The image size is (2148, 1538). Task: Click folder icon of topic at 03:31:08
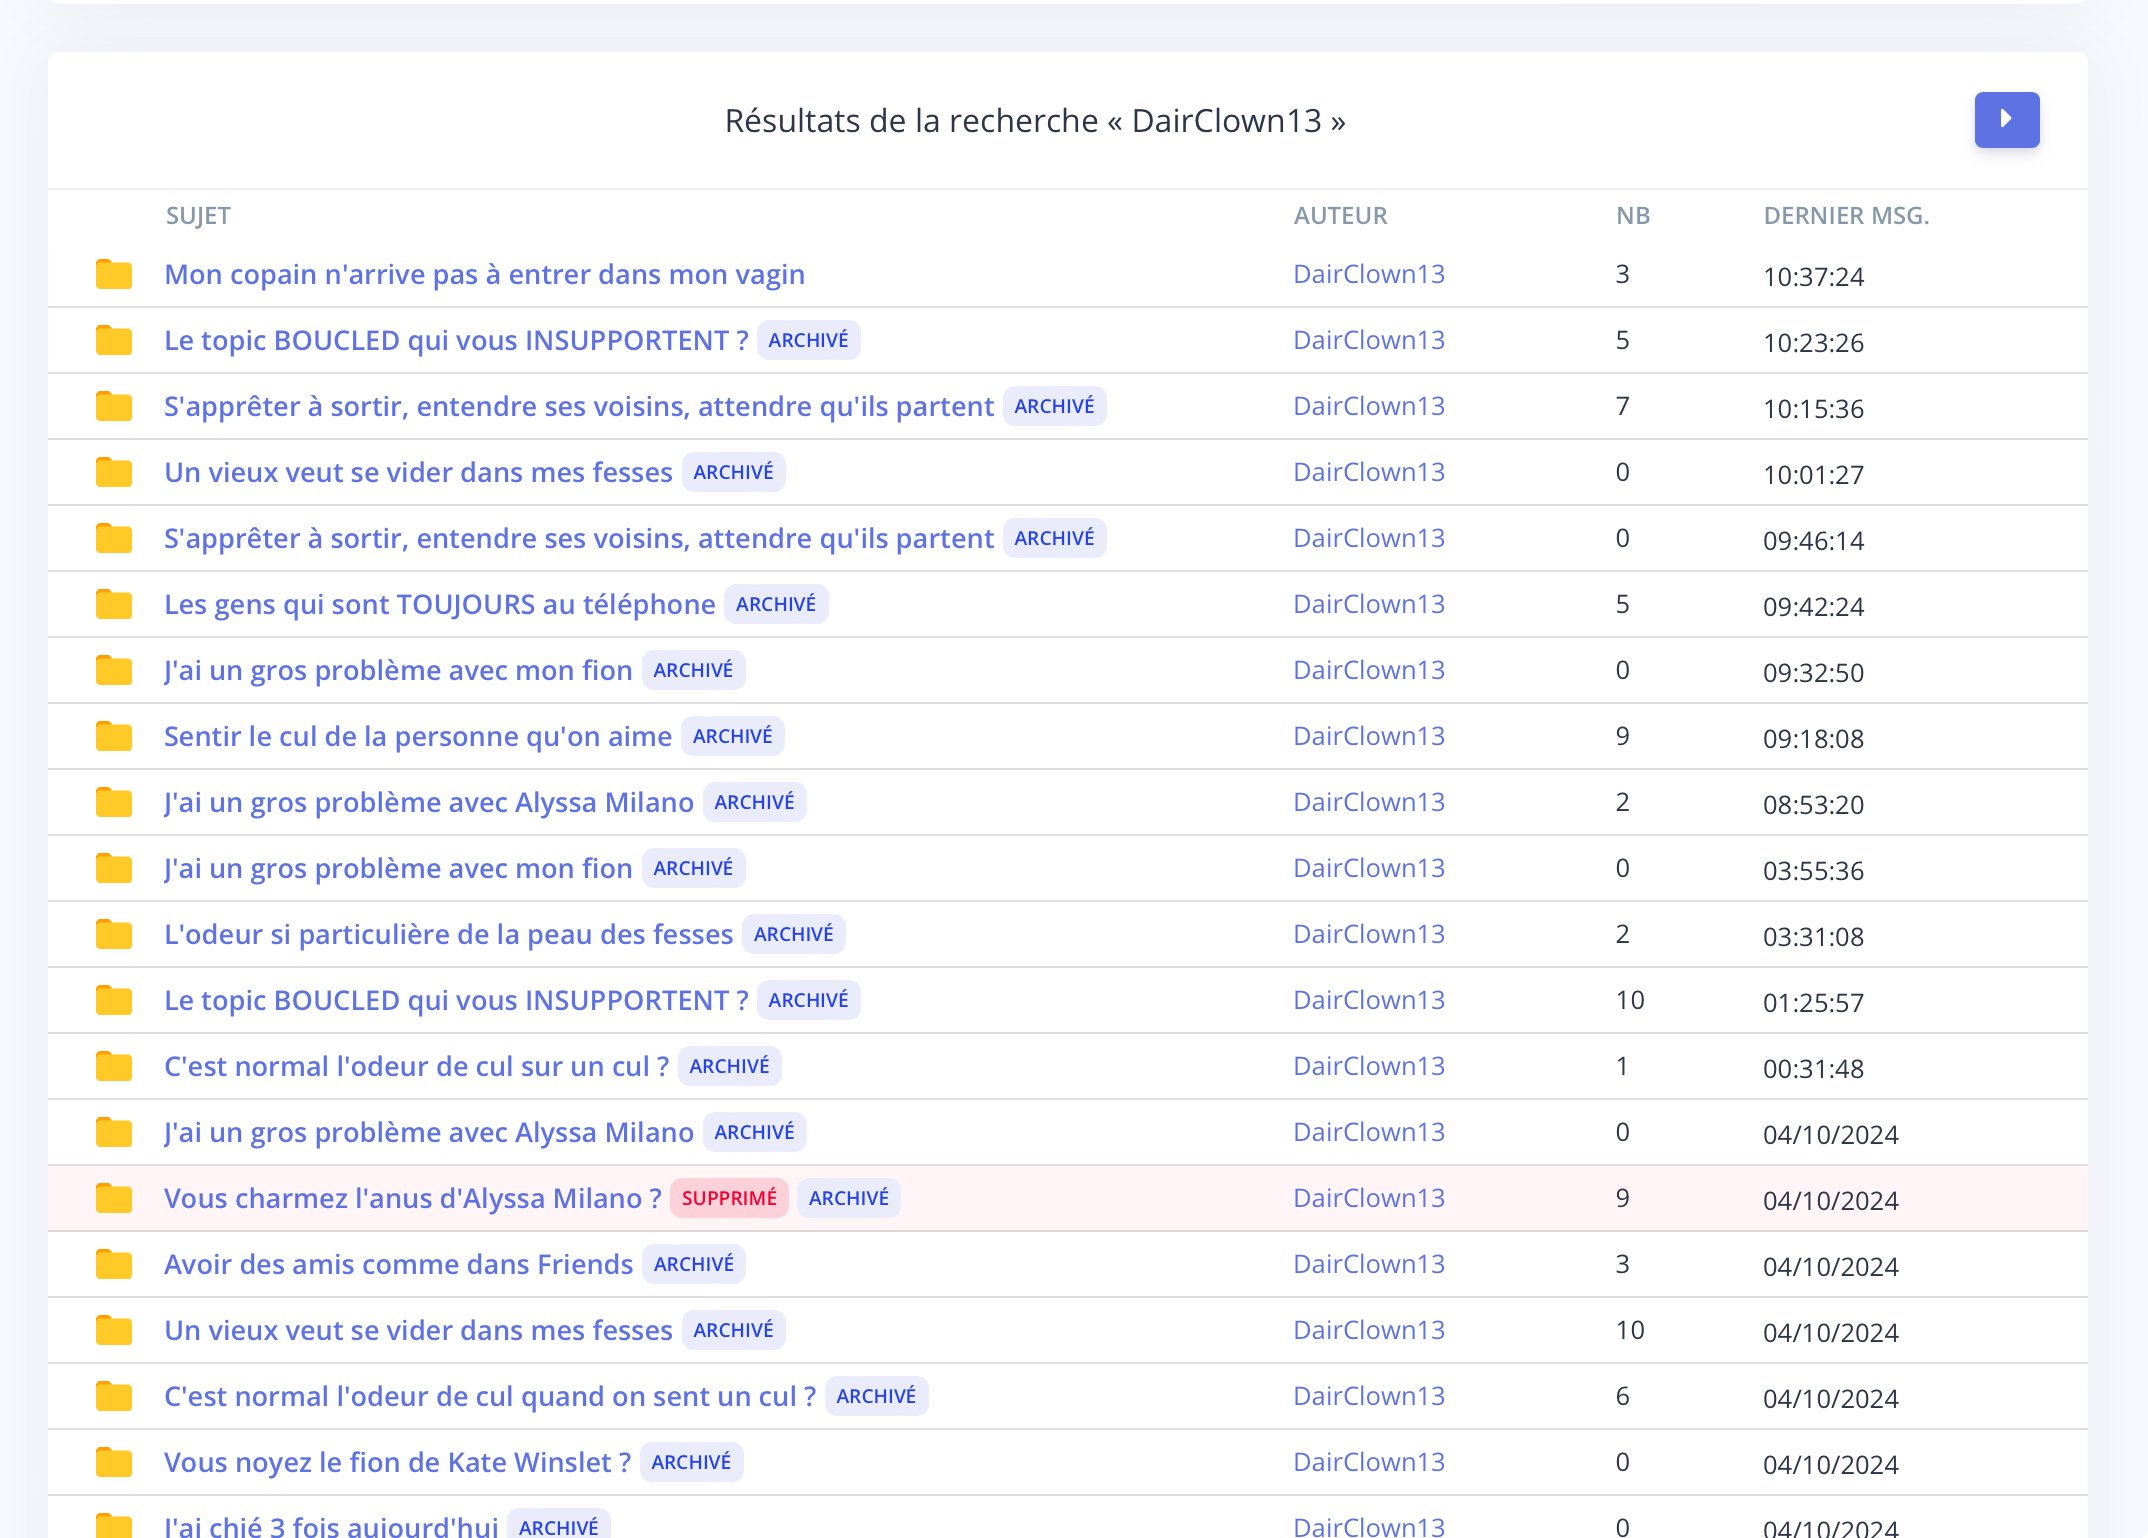coord(114,934)
